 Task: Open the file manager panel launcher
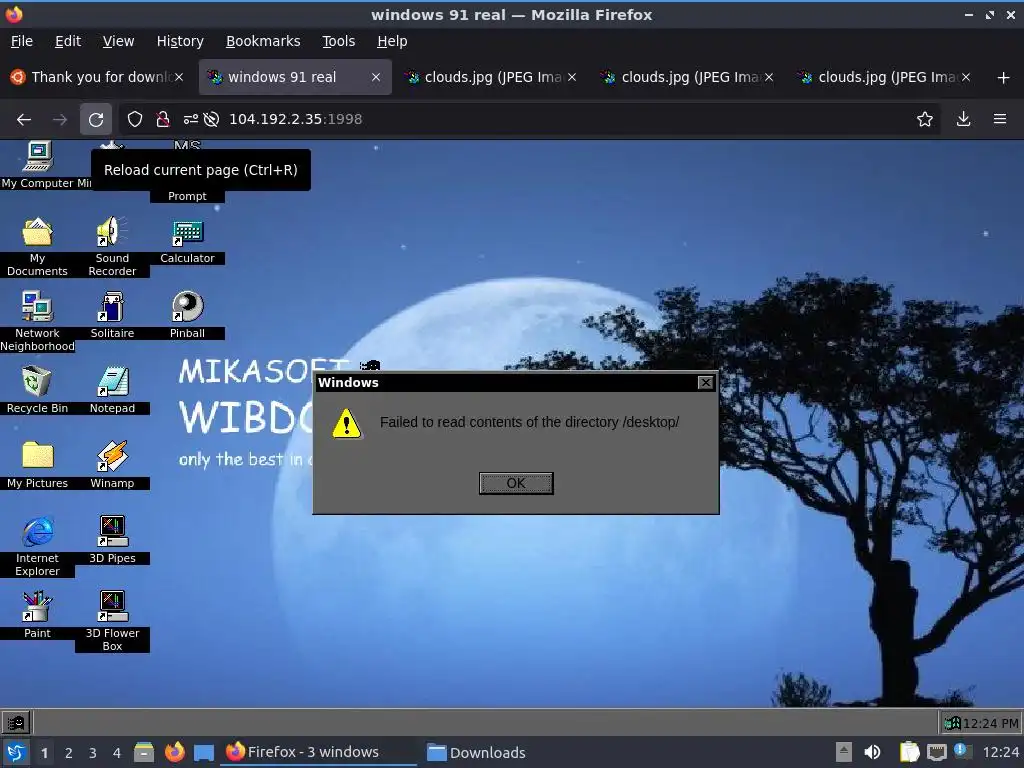point(144,752)
